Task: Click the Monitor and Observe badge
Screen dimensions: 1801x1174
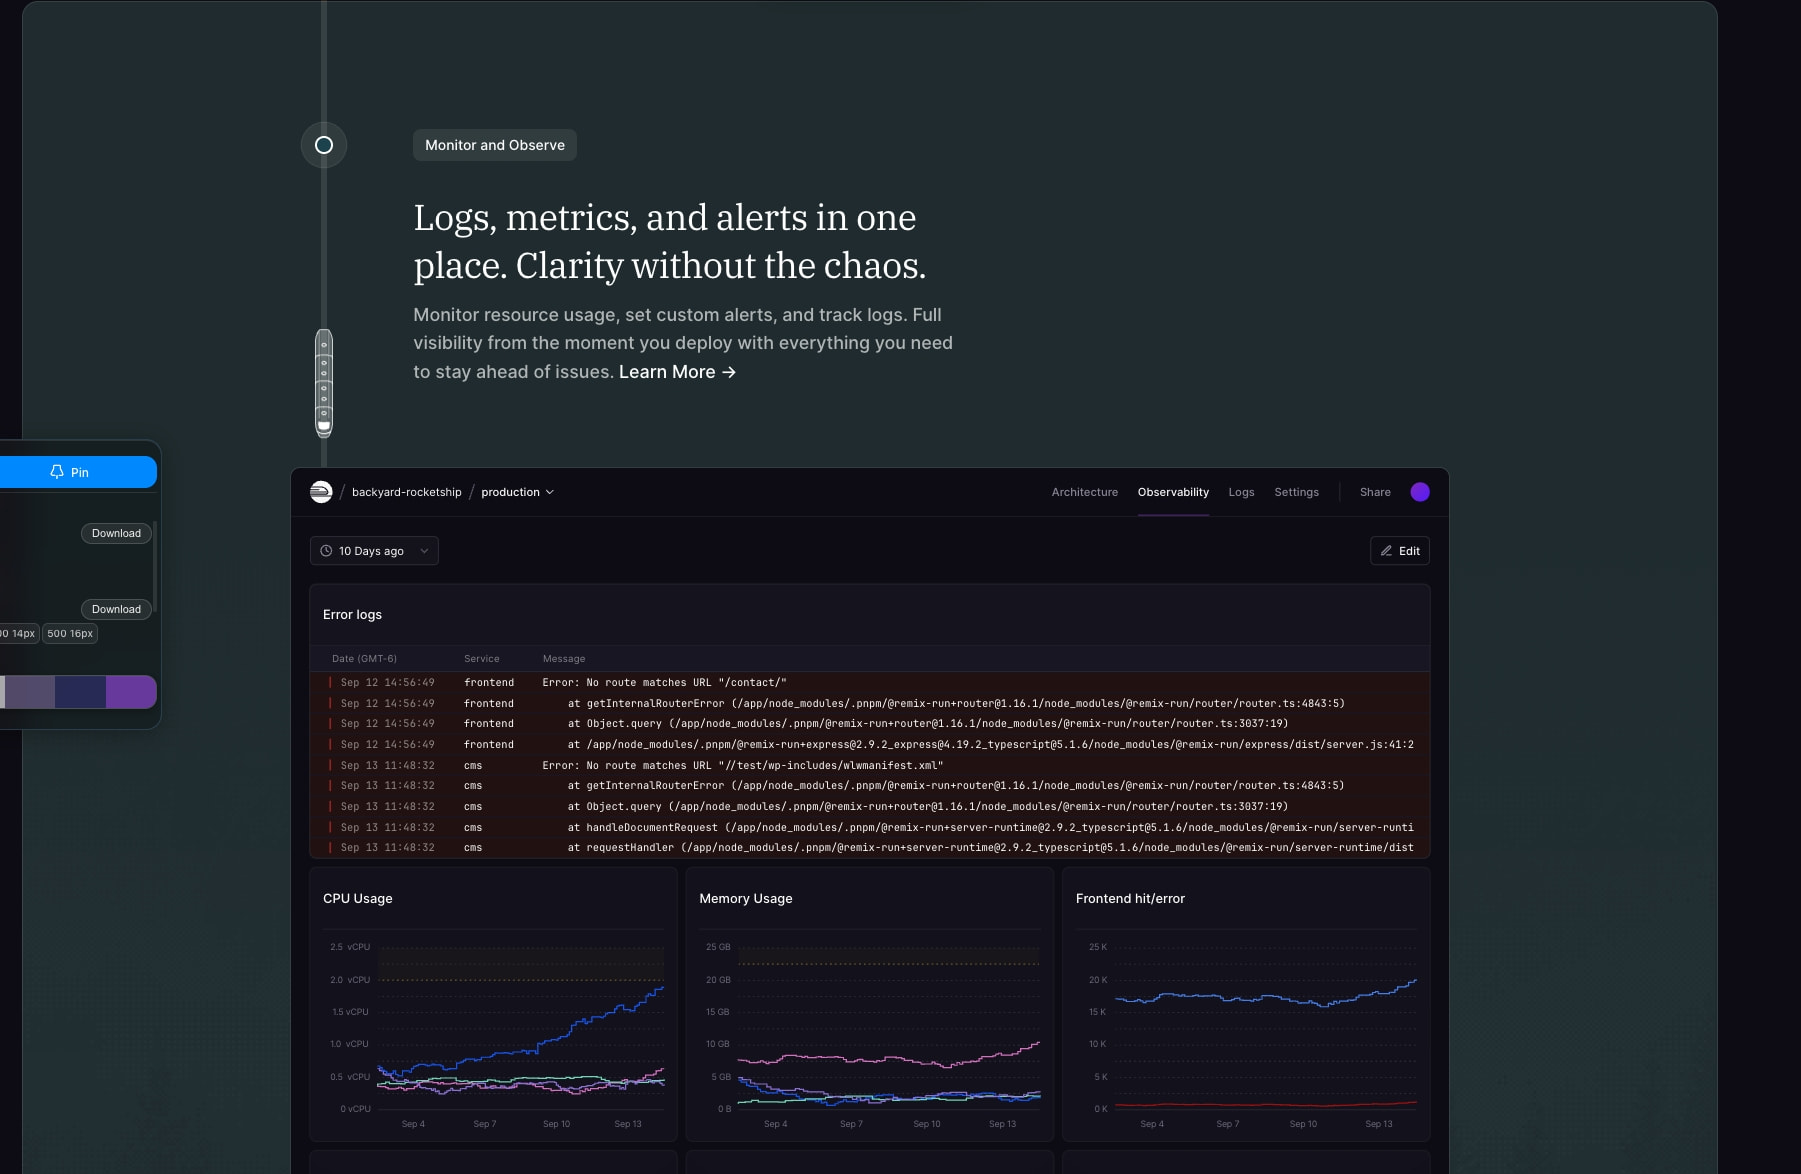Action: (495, 145)
